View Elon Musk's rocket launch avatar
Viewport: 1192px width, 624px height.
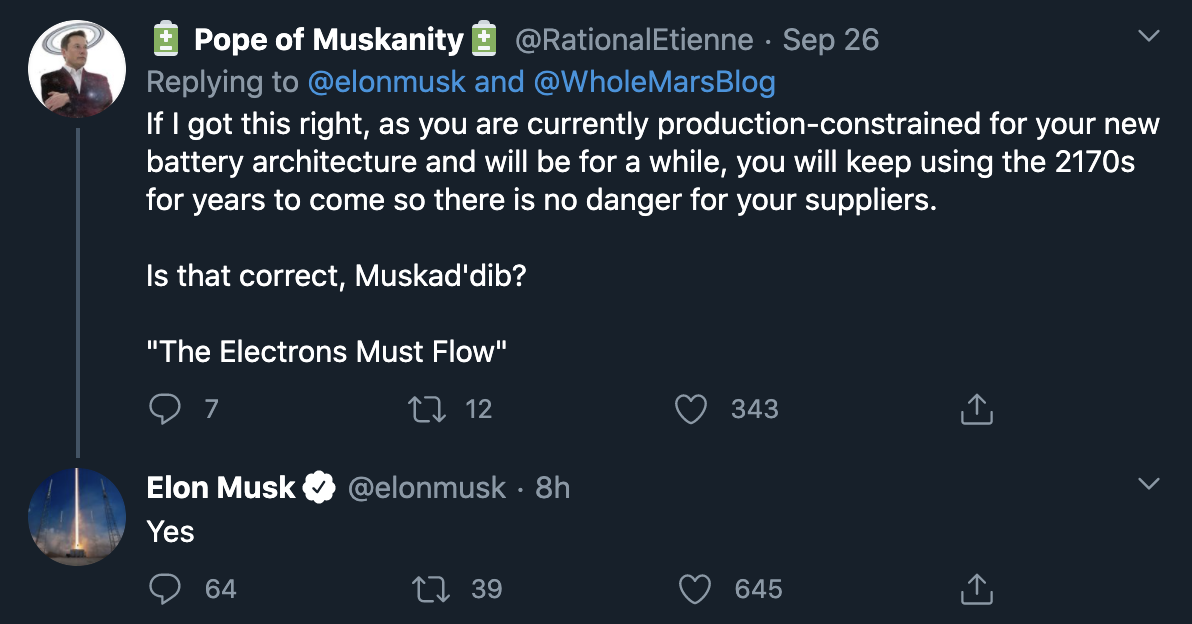point(77,517)
